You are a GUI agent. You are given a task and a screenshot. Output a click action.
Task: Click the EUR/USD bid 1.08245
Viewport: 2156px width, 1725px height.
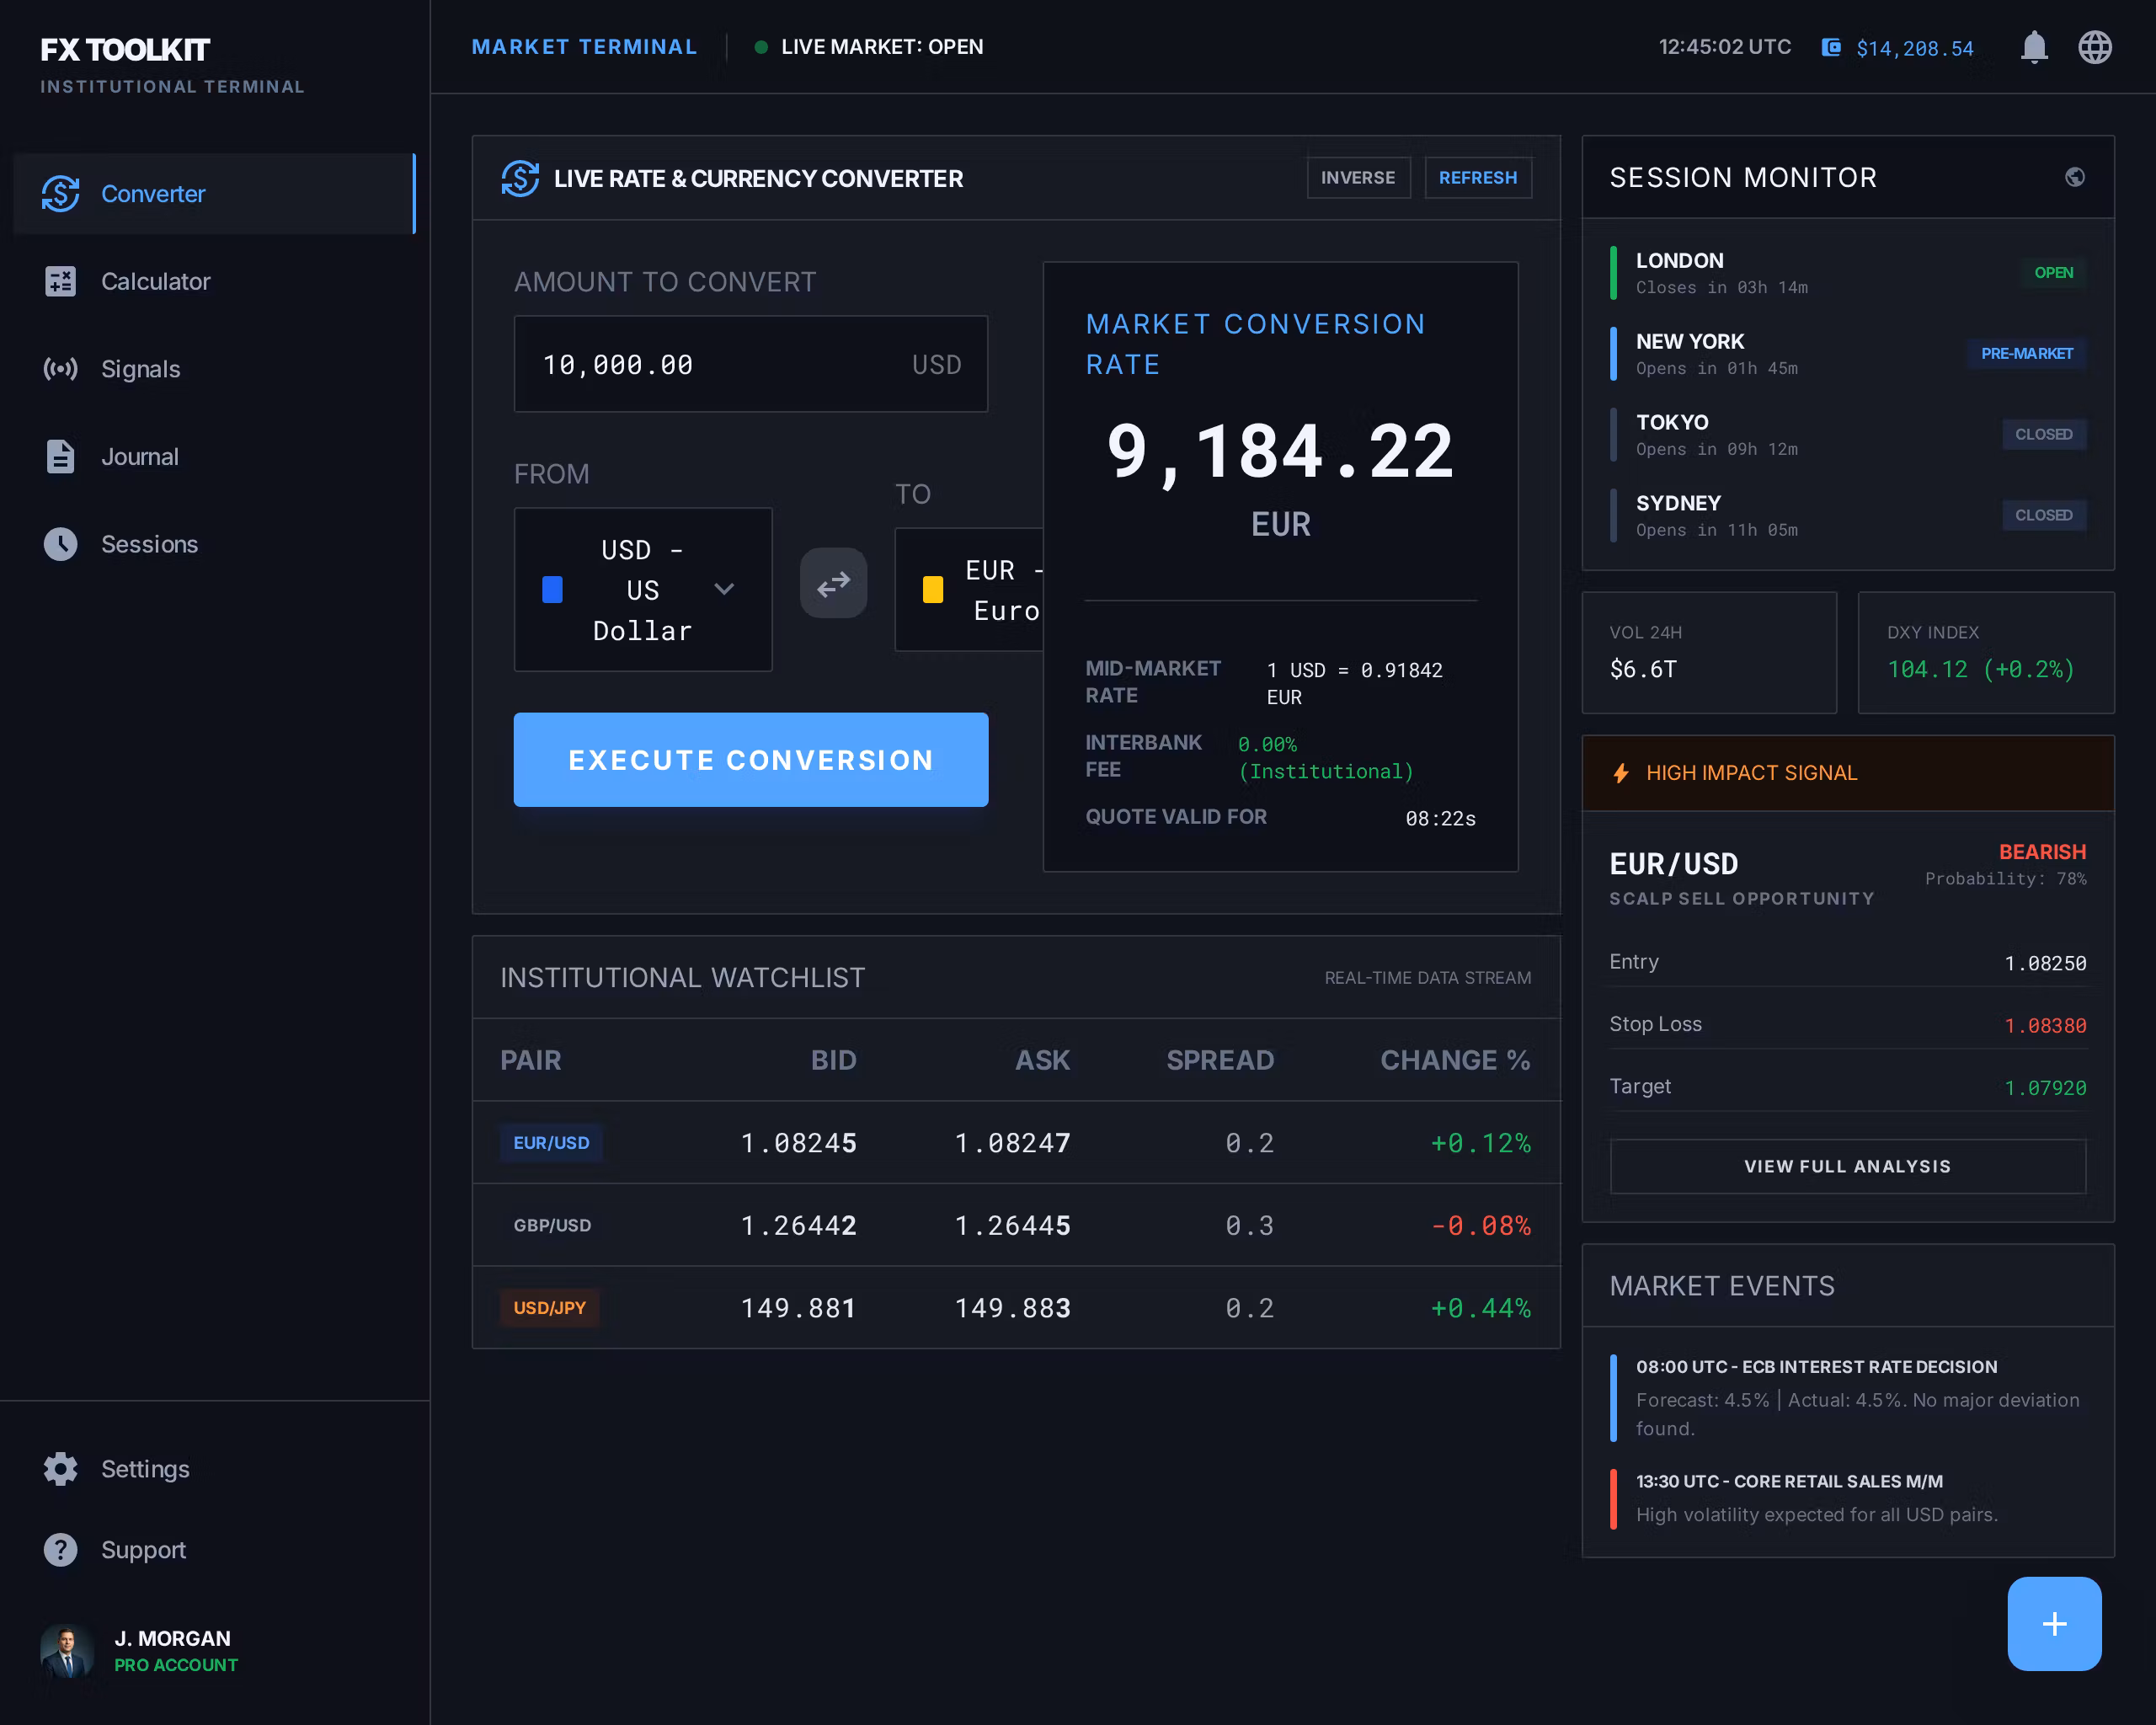[x=798, y=1143]
